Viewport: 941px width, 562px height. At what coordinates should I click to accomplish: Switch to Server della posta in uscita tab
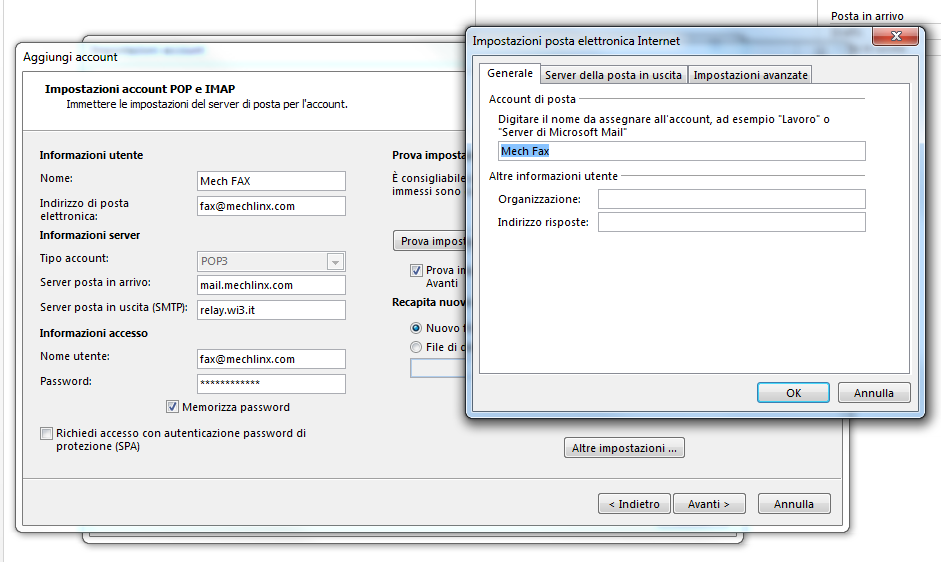[613, 75]
